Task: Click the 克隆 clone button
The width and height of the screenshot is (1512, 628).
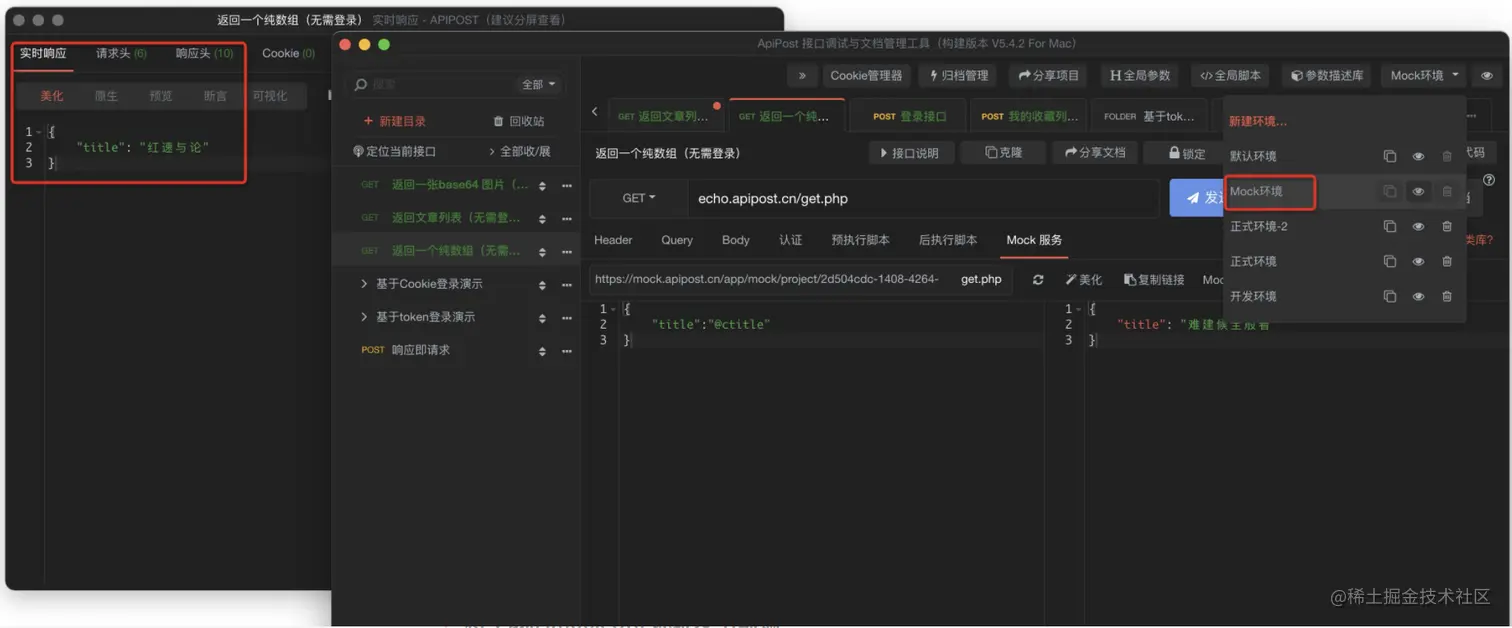Action: (1003, 153)
